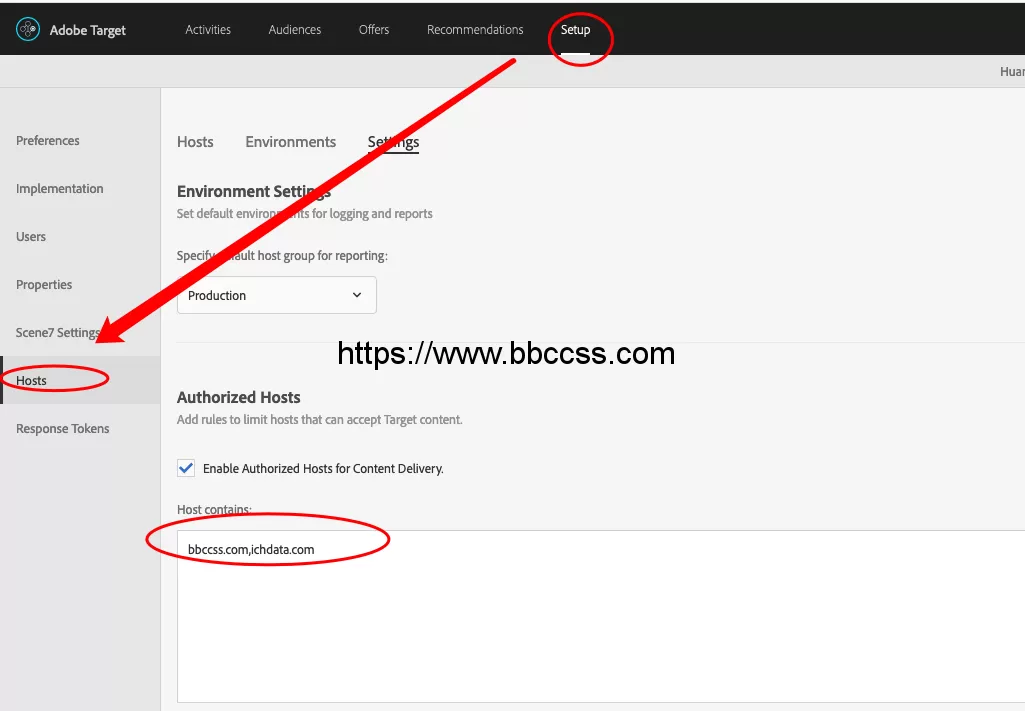Image resolution: width=1025 pixels, height=711 pixels.
Task: Click the 'Specify default host group' label
Action: (x=282, y=256)
